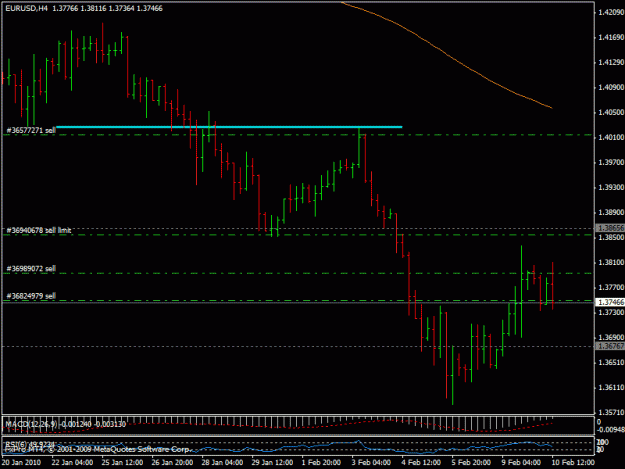Click the 1.40100 price scale value
The height and width of the screenshot is (469, 625).
pyautogui.click(x=611, y=137)
